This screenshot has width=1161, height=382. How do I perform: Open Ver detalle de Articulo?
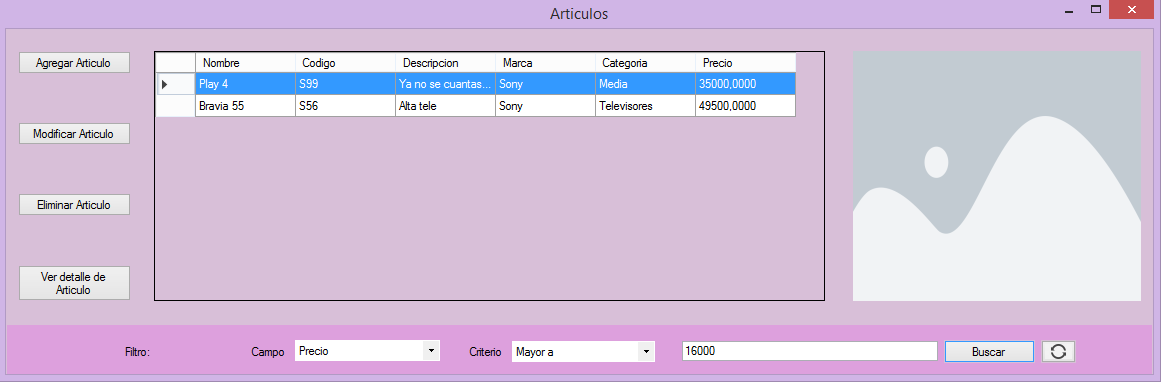point(74,283)
